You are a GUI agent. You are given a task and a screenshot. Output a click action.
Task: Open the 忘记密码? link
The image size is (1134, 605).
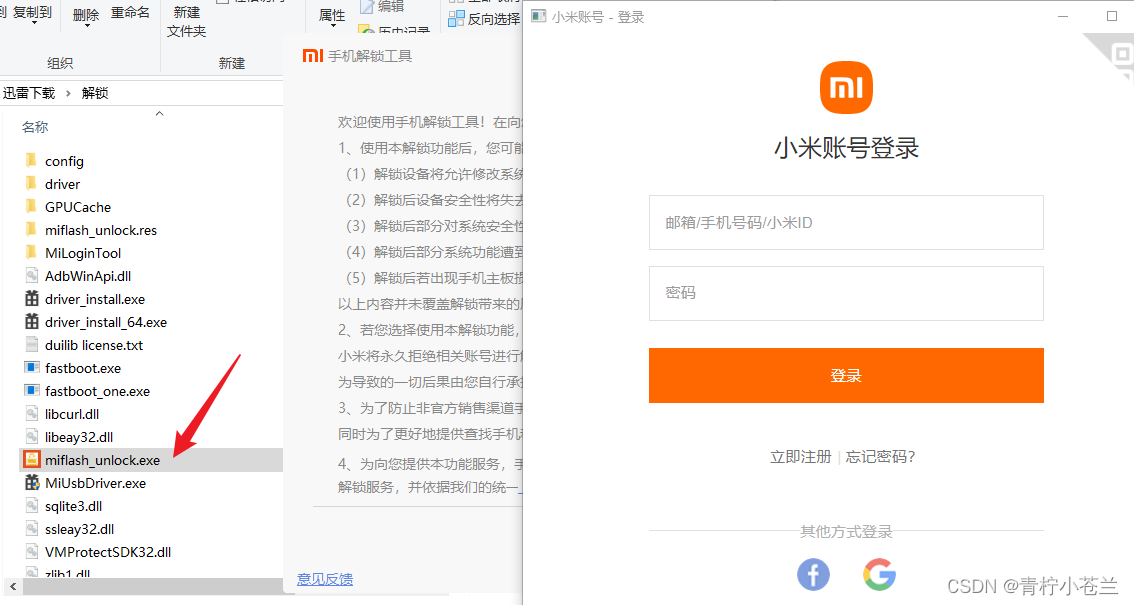(x=880, y=457)
